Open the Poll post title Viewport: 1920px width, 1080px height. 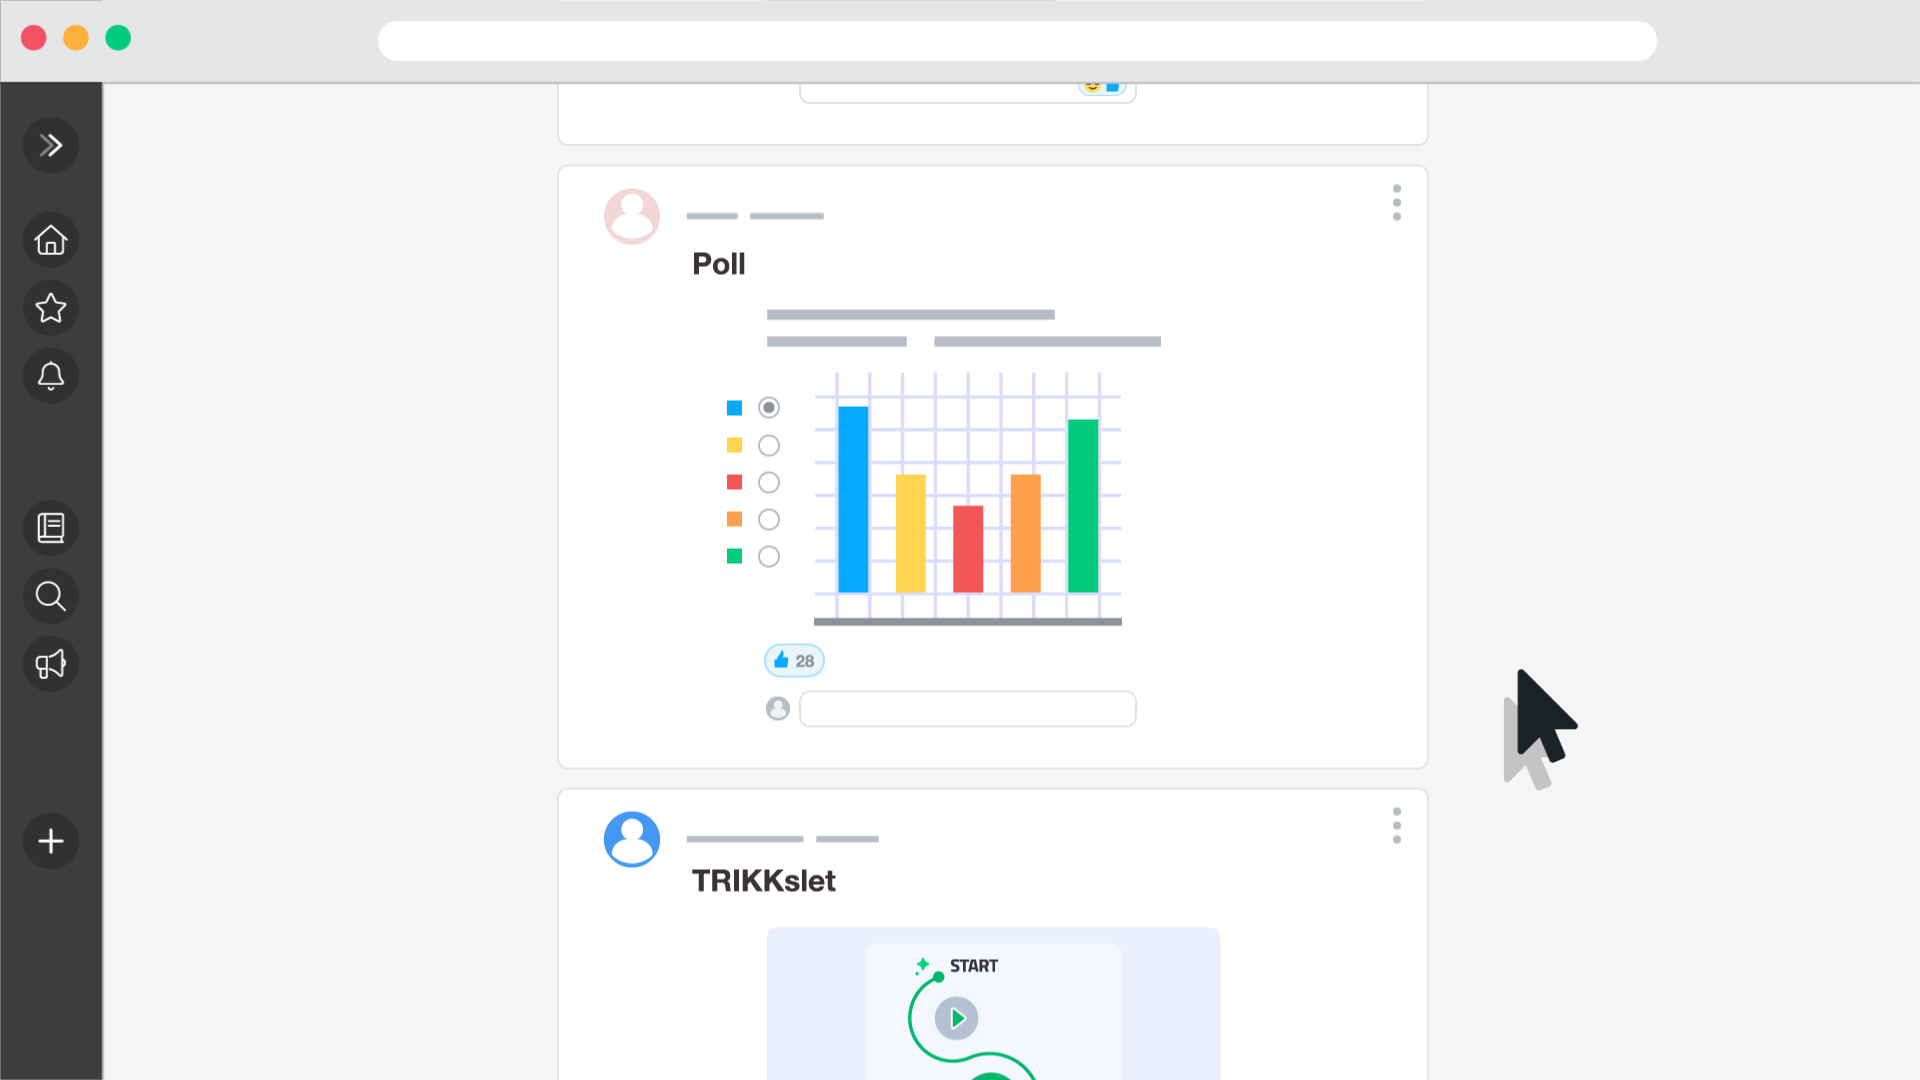[719, 264]
